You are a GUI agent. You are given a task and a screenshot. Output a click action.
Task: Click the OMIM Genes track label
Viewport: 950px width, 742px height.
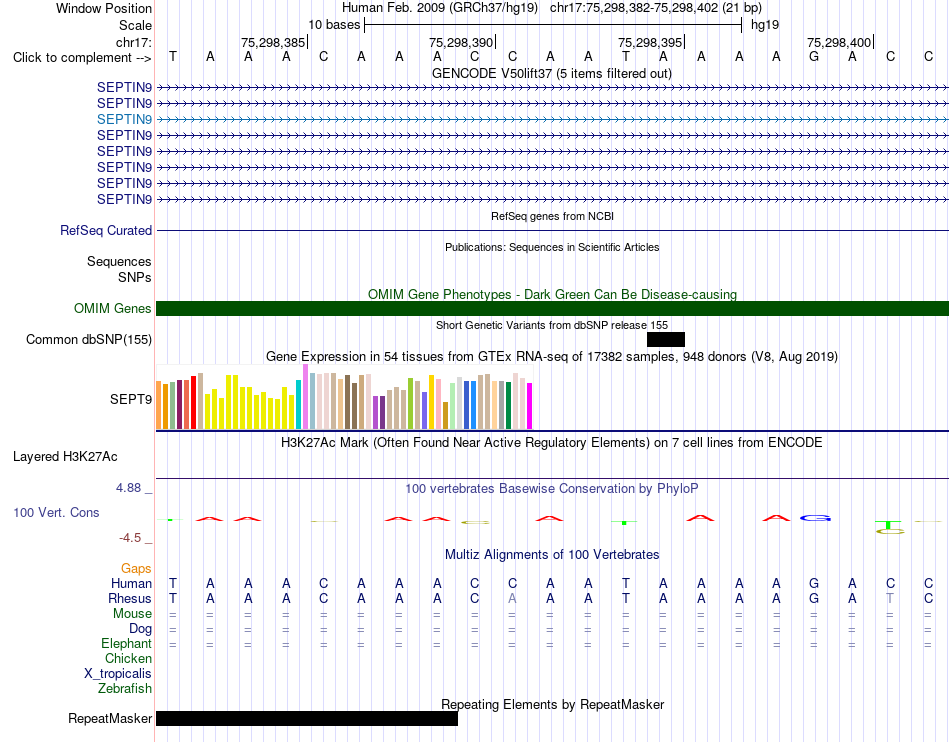click(x=113, y=308)
